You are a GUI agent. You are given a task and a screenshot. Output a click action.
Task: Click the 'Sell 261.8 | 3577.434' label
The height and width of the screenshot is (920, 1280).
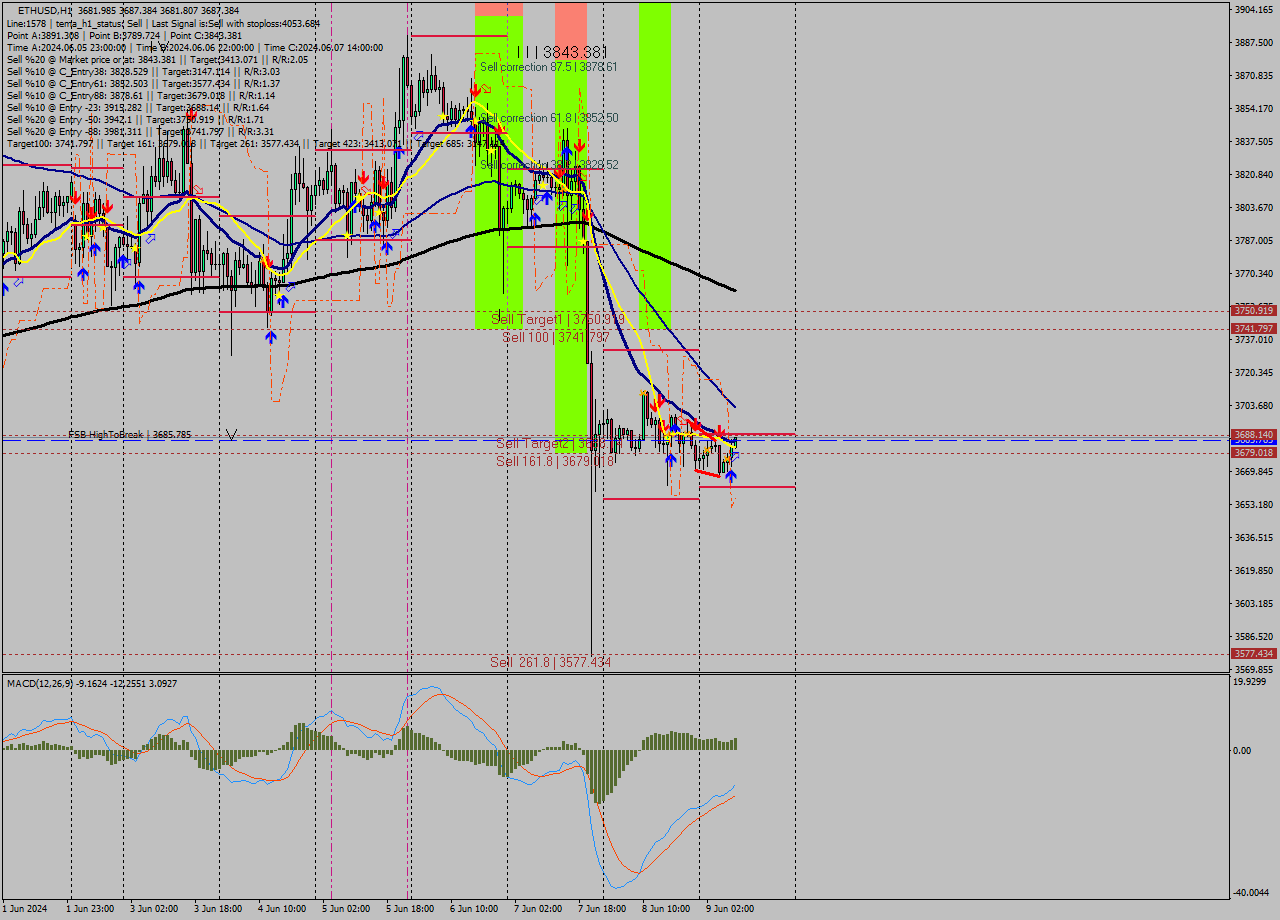[x=550, y=662]
